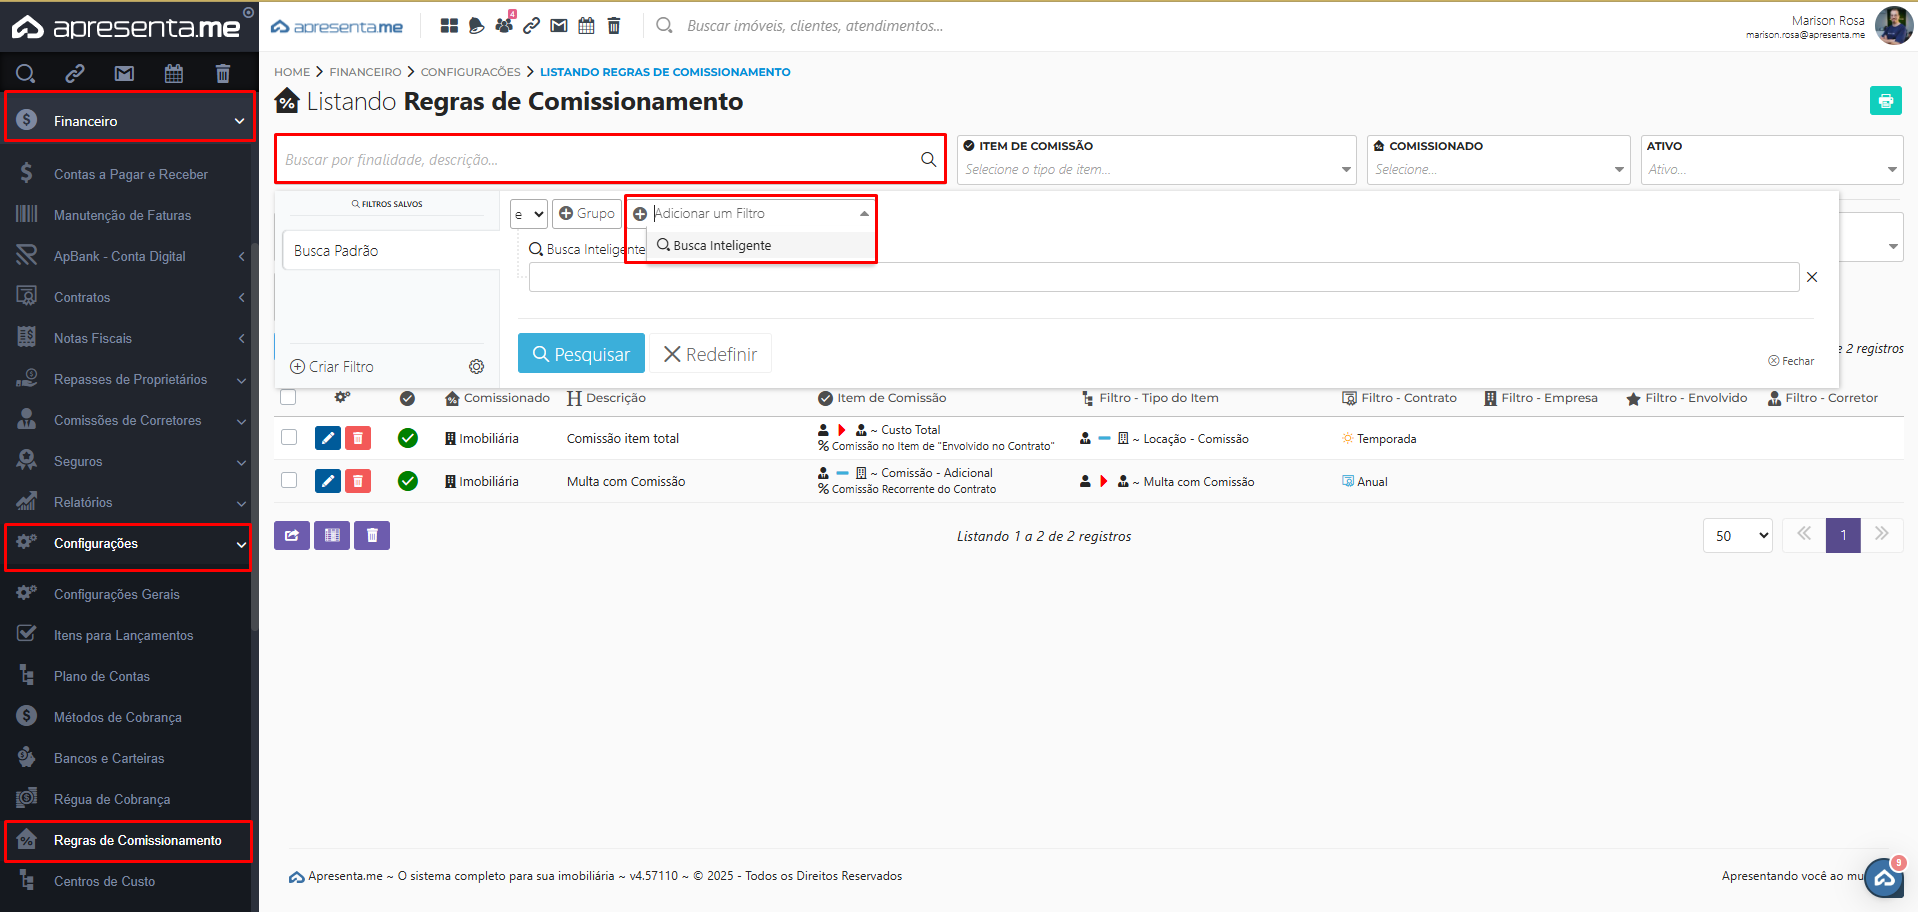1918x912 pixels.
Task: Click the green print icon button
Action: tap(1885, 101)
